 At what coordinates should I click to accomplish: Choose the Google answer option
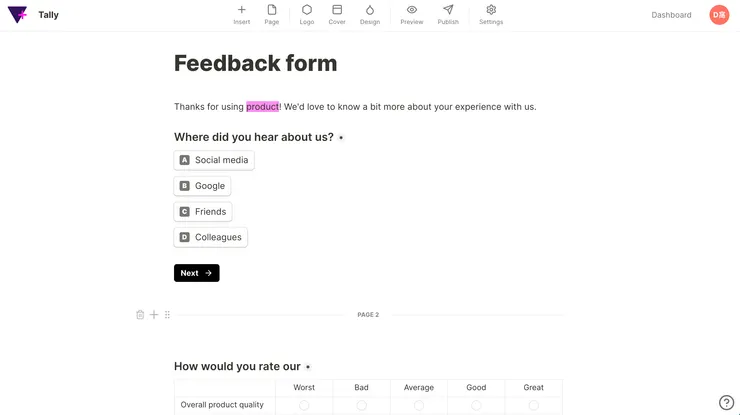coord(202,186)
